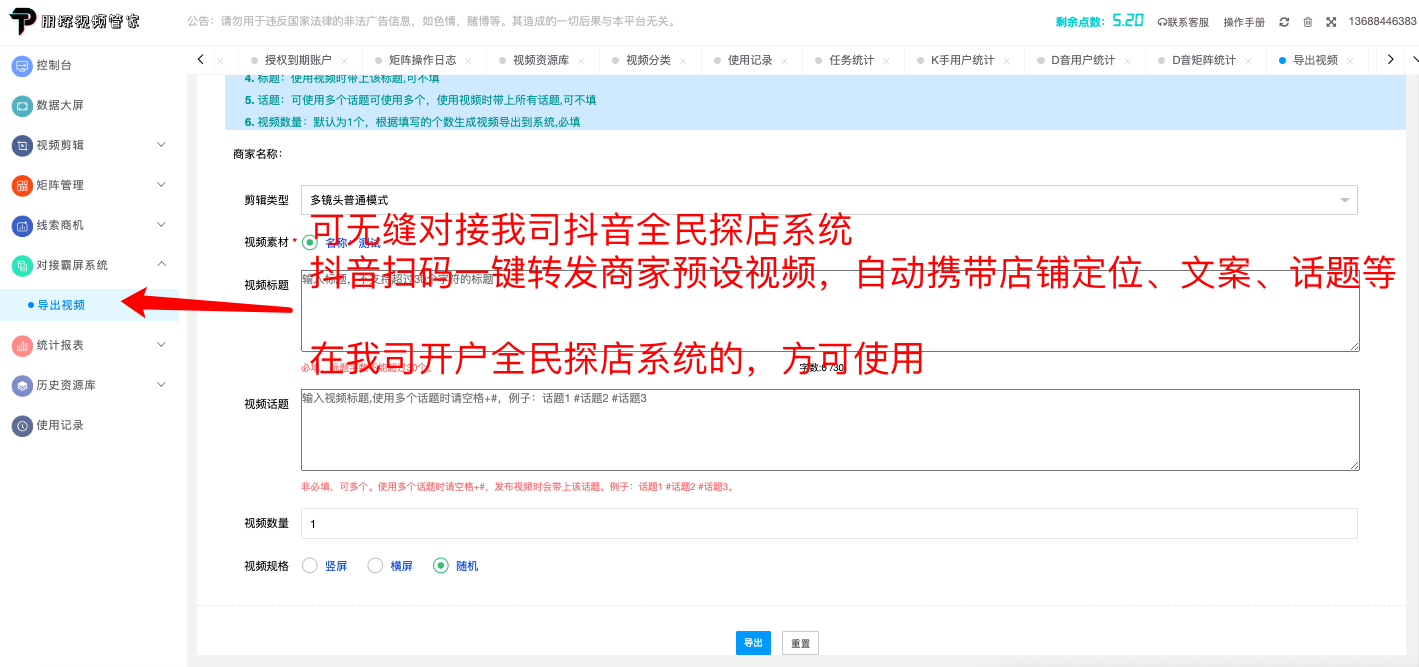Viewport: 1419px width, 667px height.
Task: Close the 视频分类 tab
Action: pos(684,61)
